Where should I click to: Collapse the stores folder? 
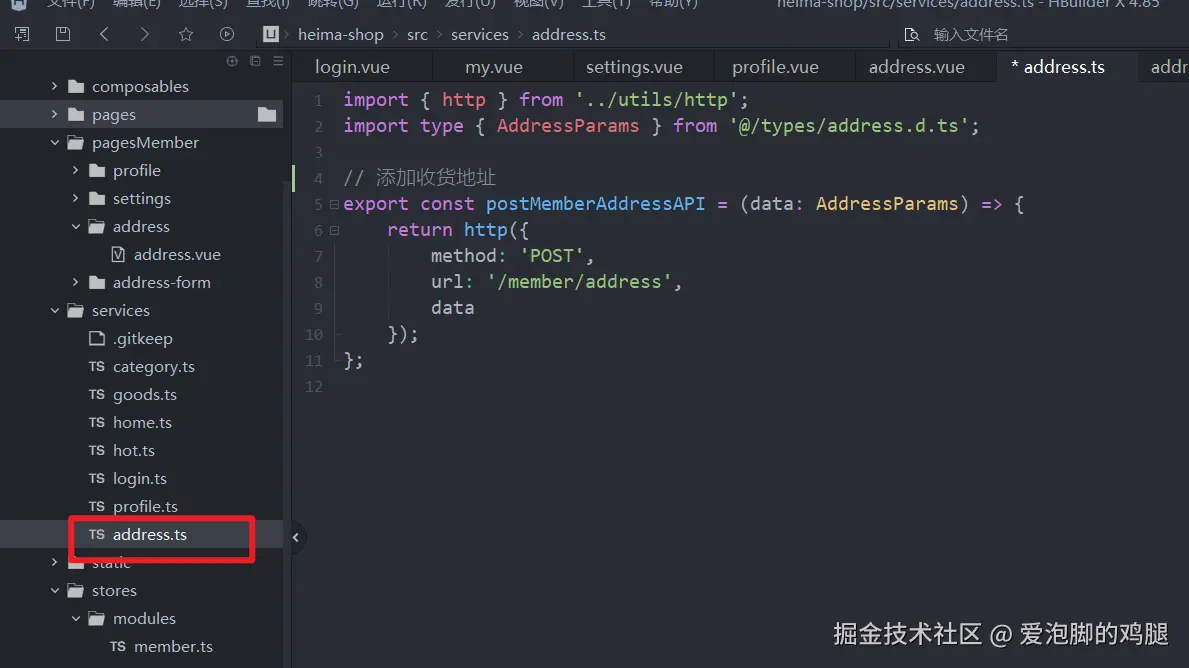pyautogui.click(x=55, y=590)
